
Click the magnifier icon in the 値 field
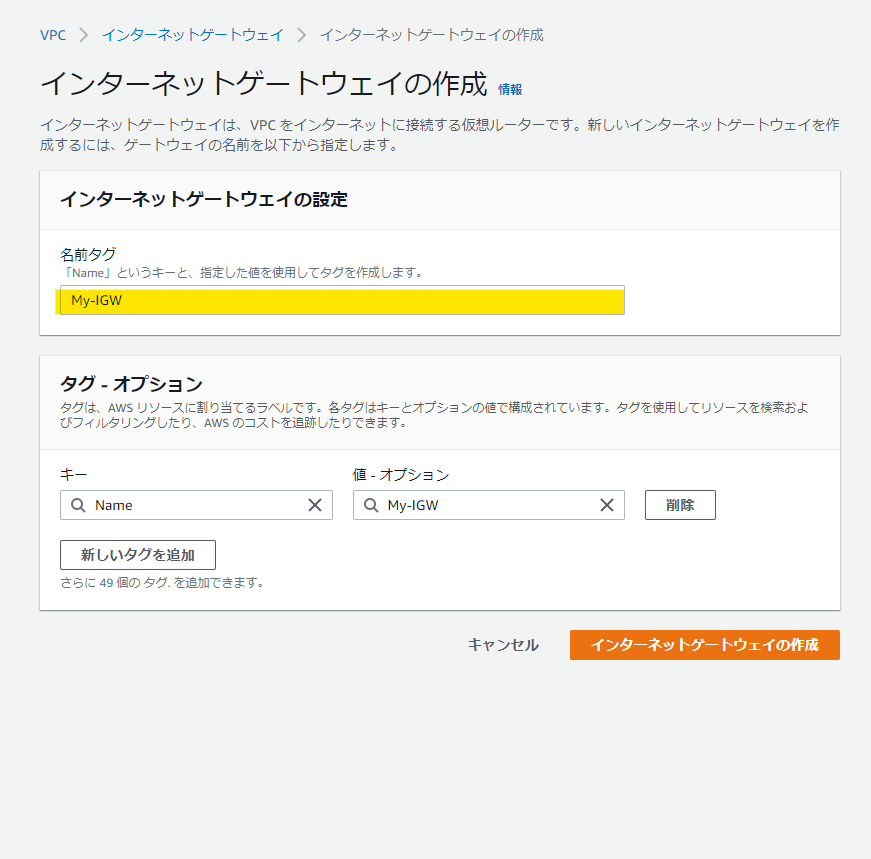click(x=371, y=505)
